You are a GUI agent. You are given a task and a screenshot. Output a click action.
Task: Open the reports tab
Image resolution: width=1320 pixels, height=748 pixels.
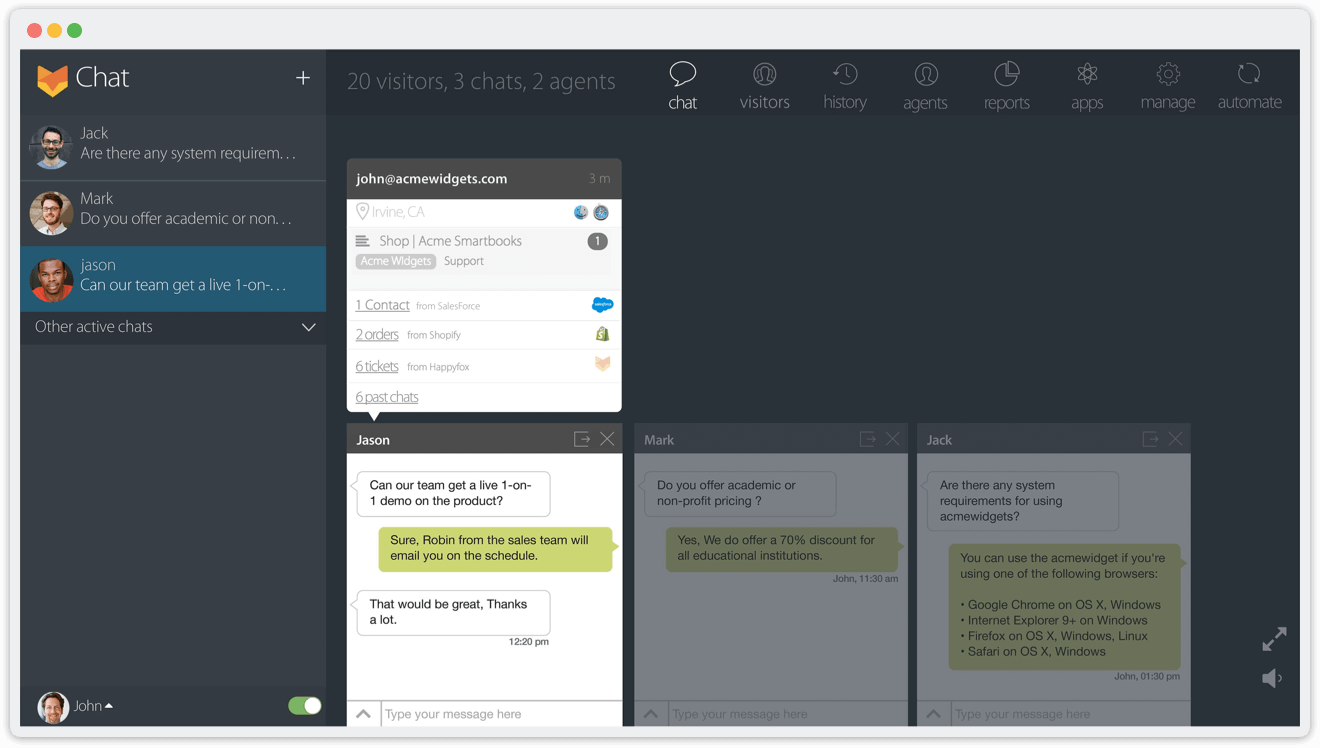click(x=1006, y=85)
